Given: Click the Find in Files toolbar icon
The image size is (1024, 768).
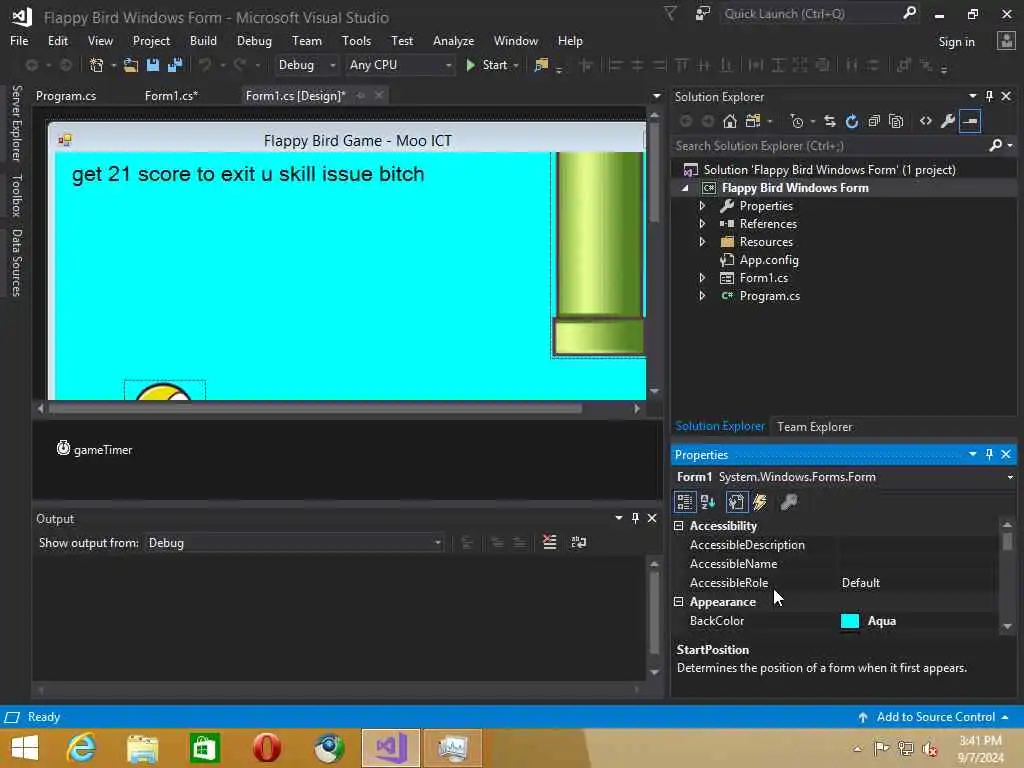Looking at the screenshot, I should (541, 65).
